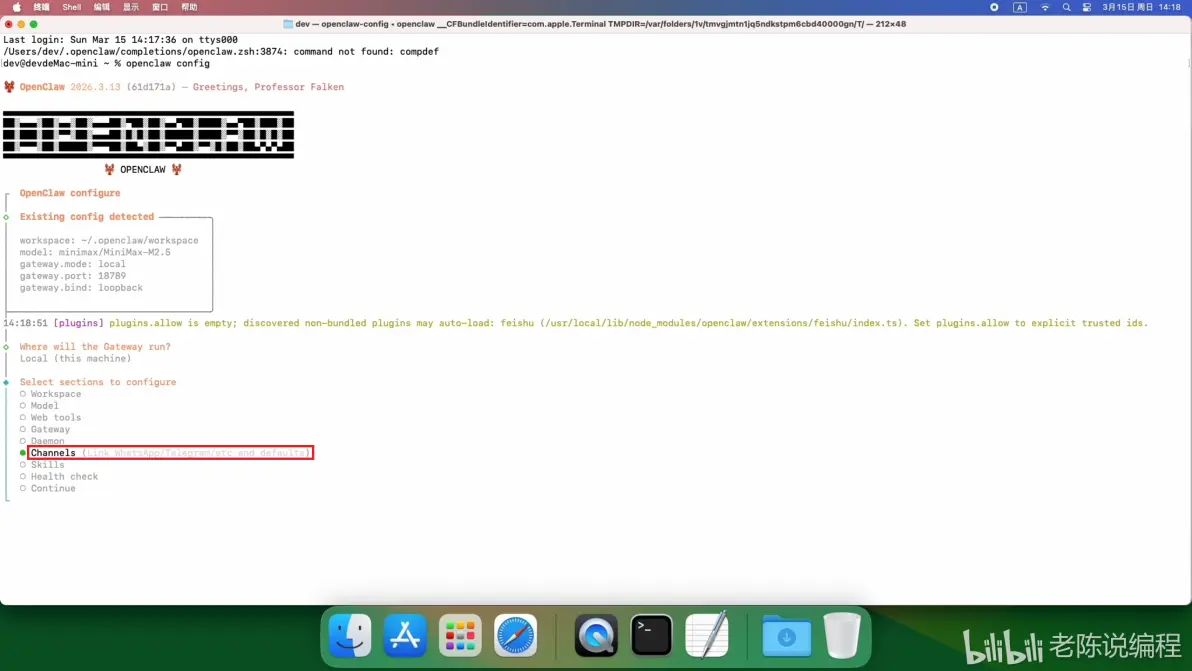Select the Gateway radio option

23,429
